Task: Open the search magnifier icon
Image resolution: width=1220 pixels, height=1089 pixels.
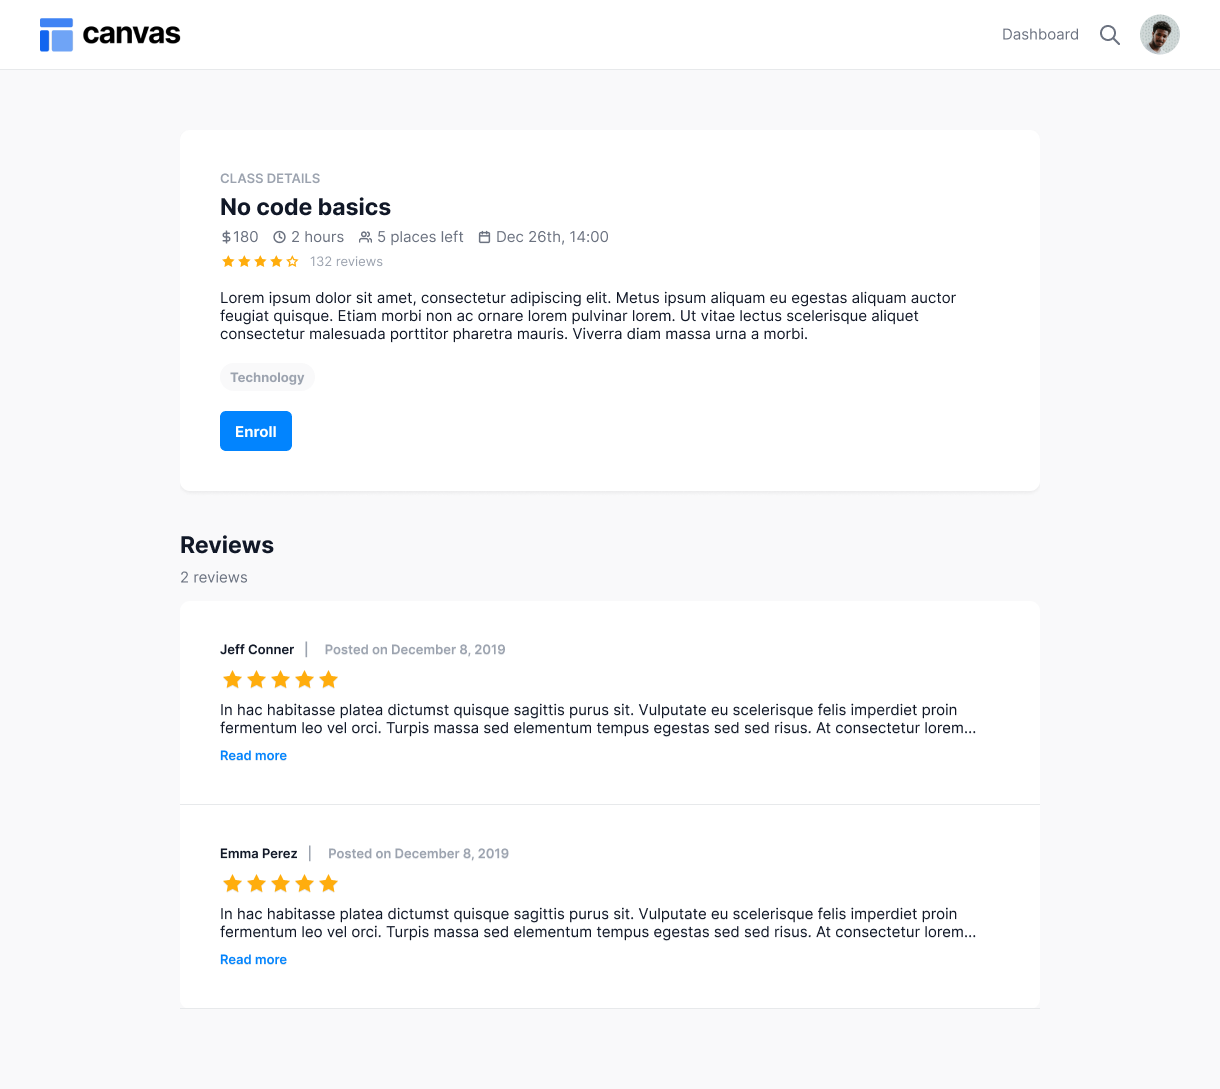Action: (1109, 35)
